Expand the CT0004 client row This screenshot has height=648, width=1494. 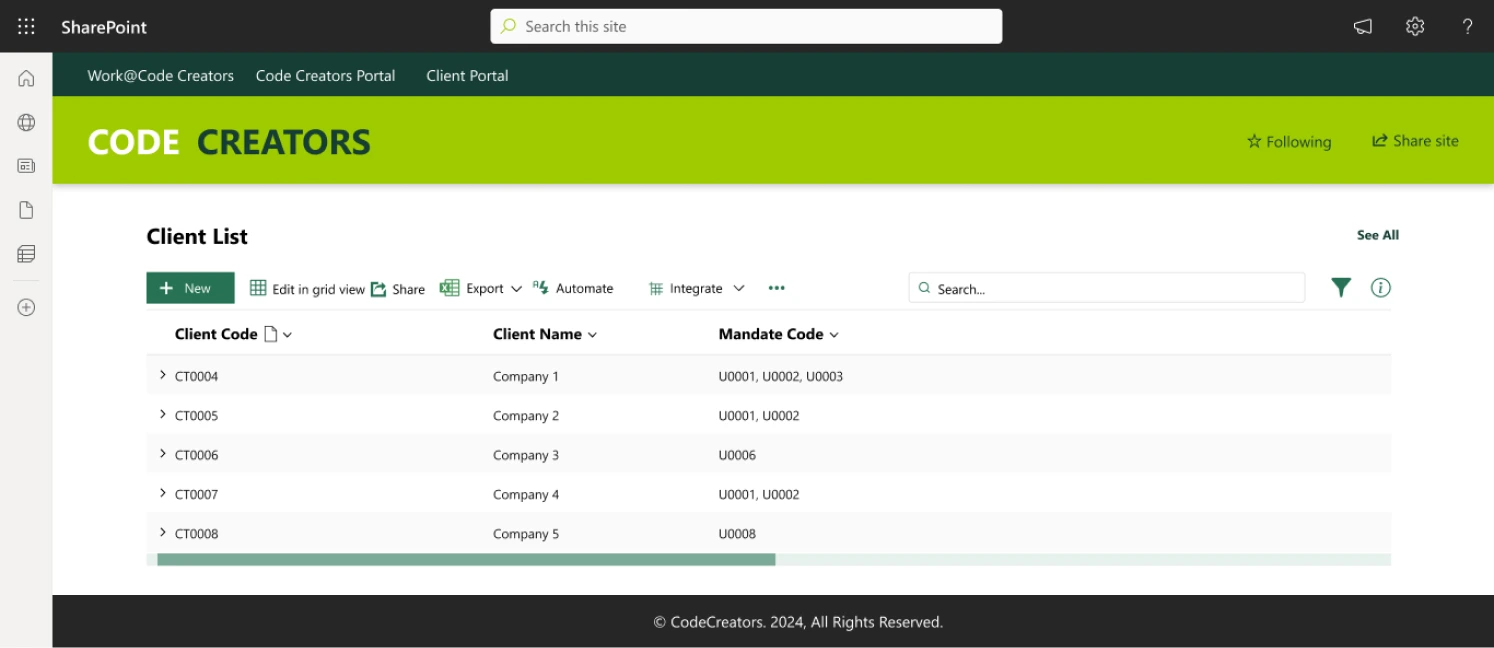(163, 374)
